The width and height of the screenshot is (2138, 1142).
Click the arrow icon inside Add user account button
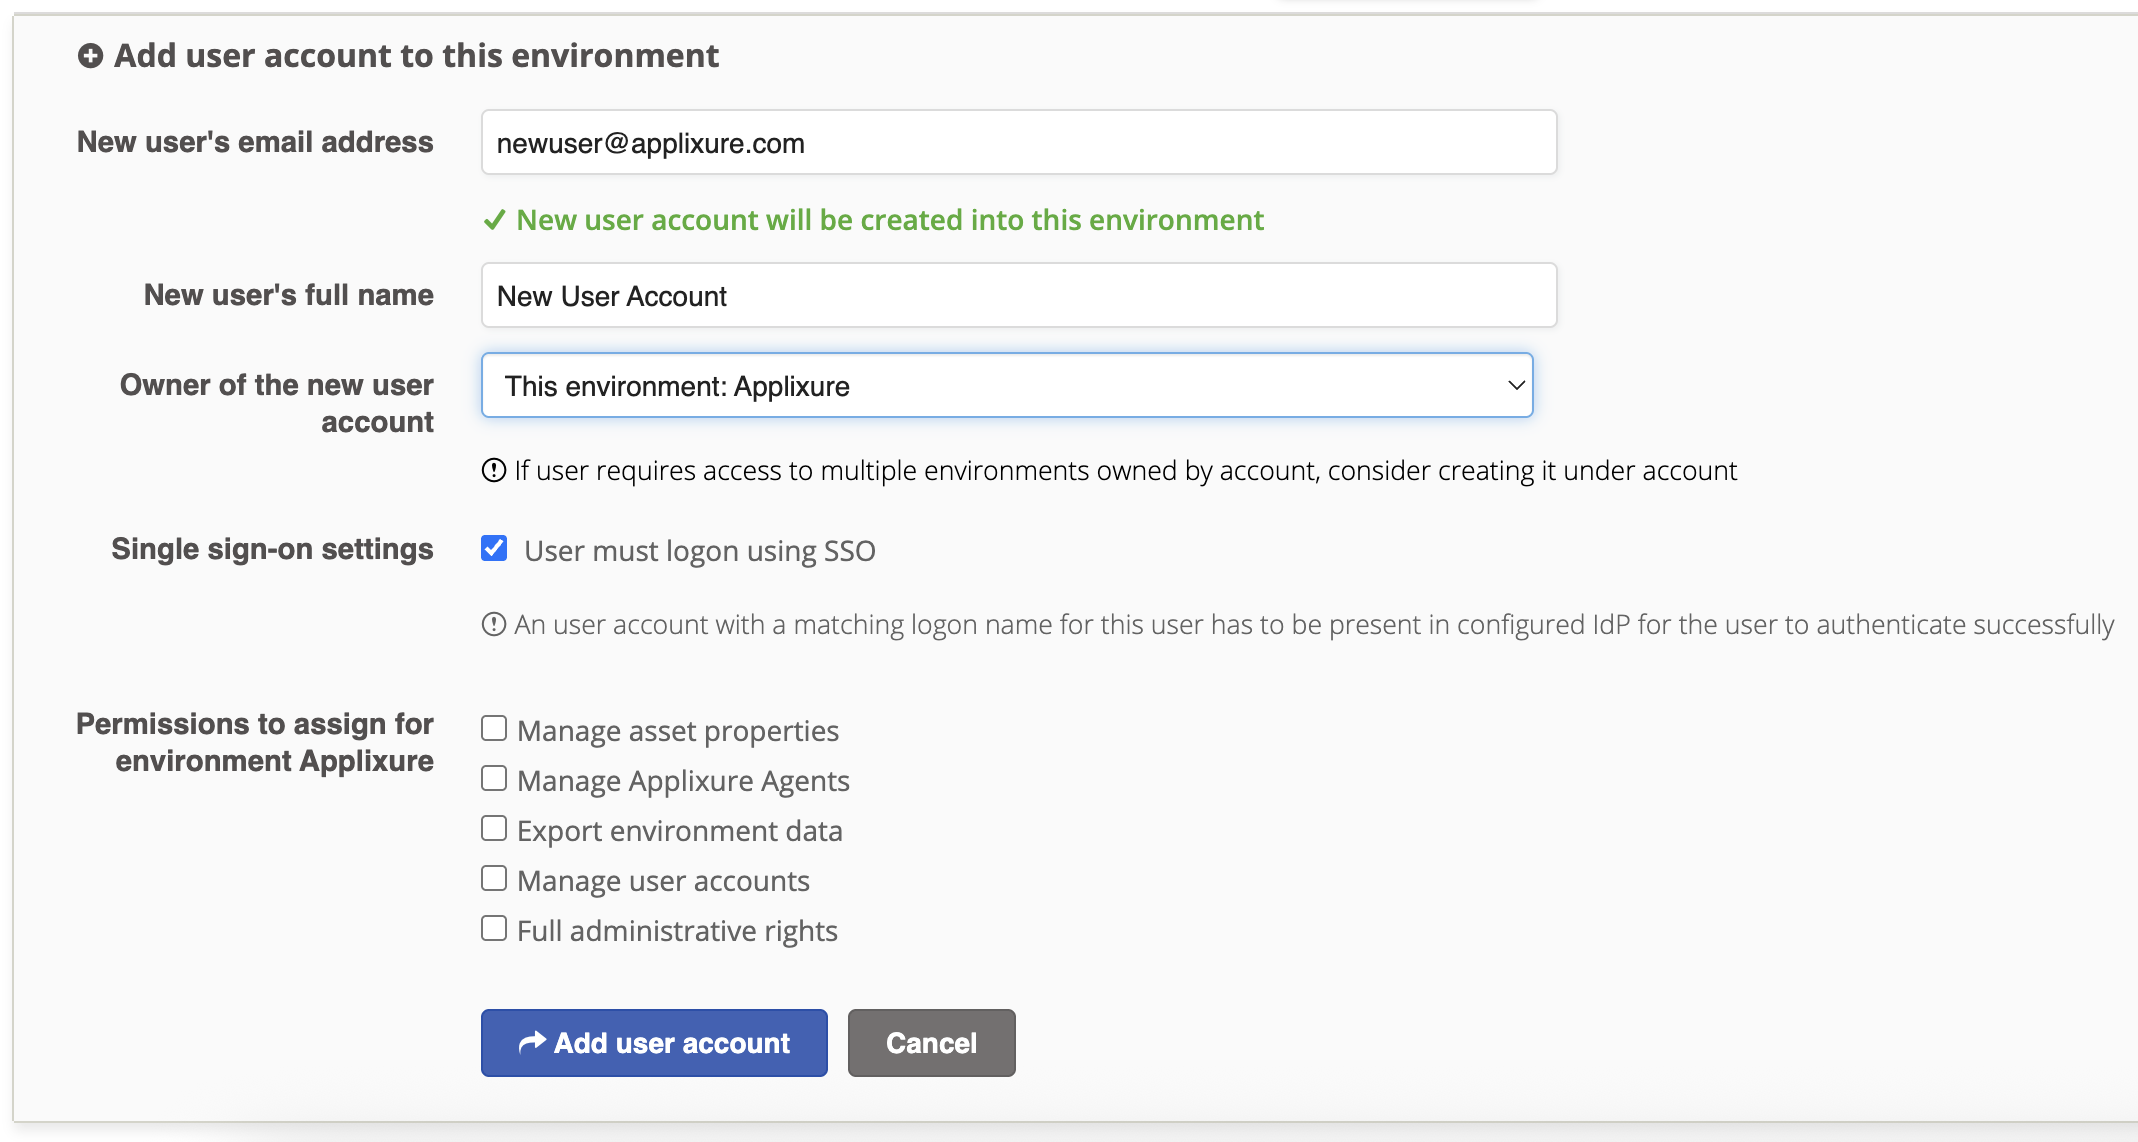pyautogui.click(x=532, y=1042)
